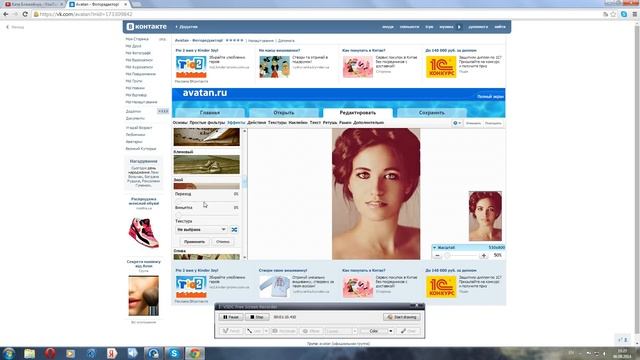This screenshot has width=640, height=360.
Task: Switch to the Сохранить tab
Action: pos(431,113)
